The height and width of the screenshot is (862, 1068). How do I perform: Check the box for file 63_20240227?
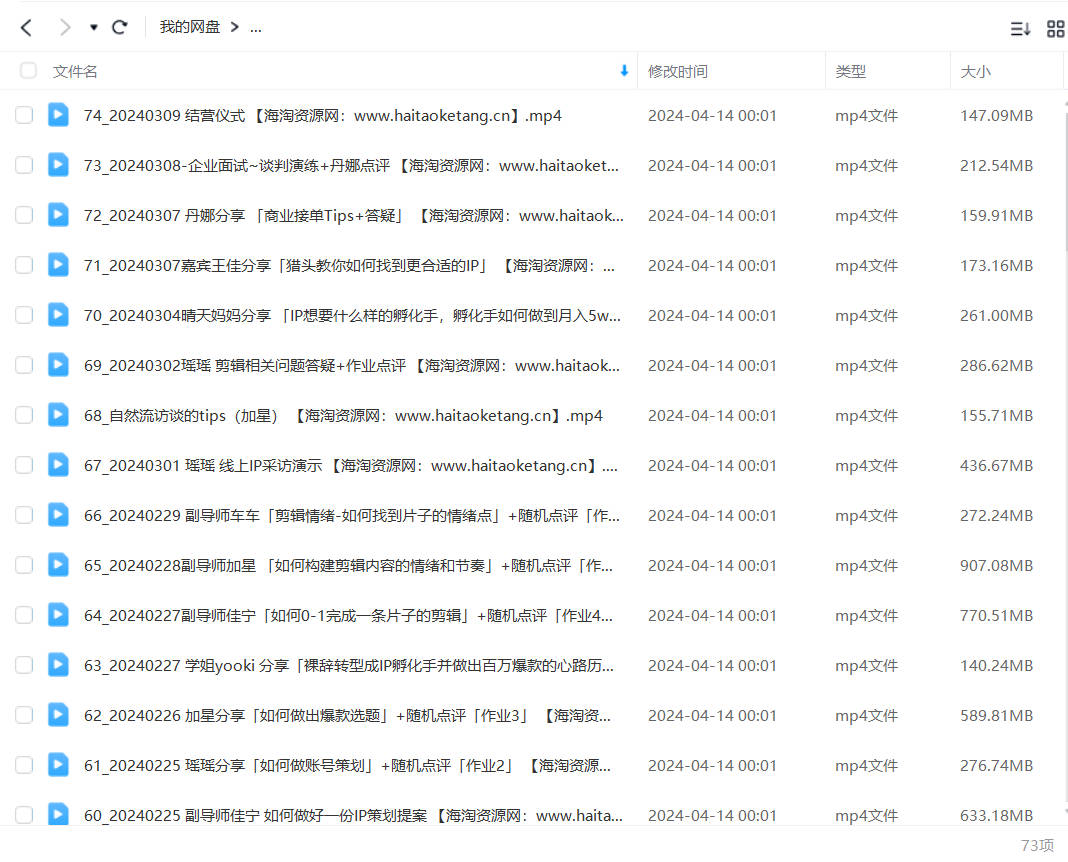tap(24, 665)
